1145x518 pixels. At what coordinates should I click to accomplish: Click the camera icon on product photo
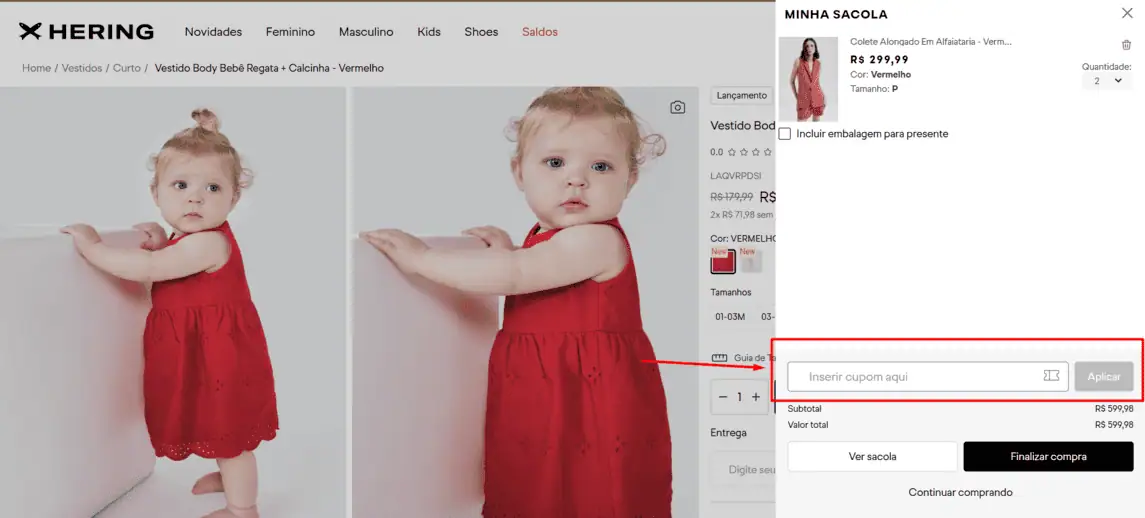tap(677, 107)
